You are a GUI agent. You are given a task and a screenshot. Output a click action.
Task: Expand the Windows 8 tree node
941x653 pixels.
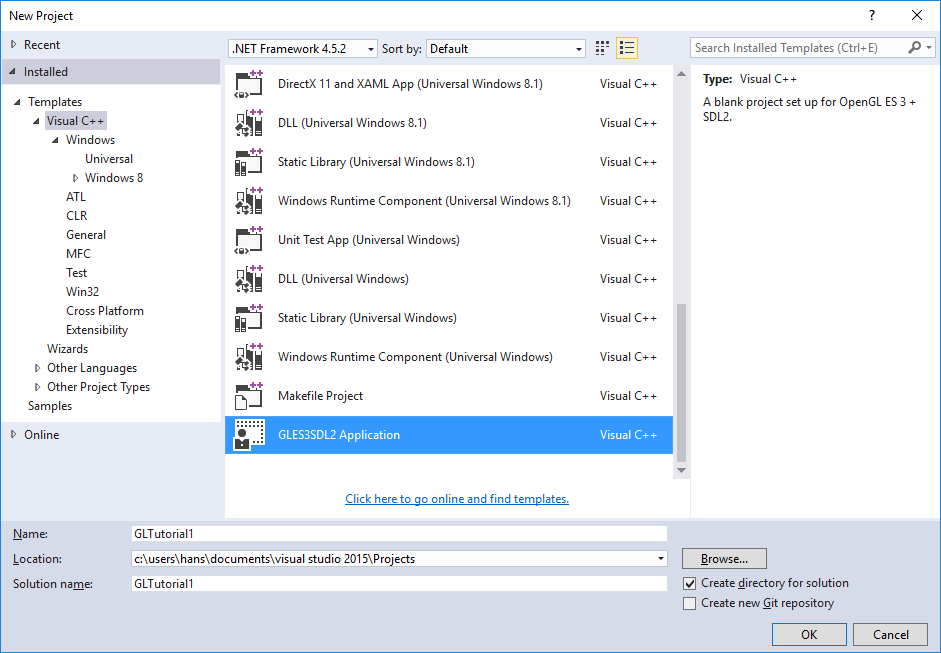pyautogui.click(x=75, y=178)
